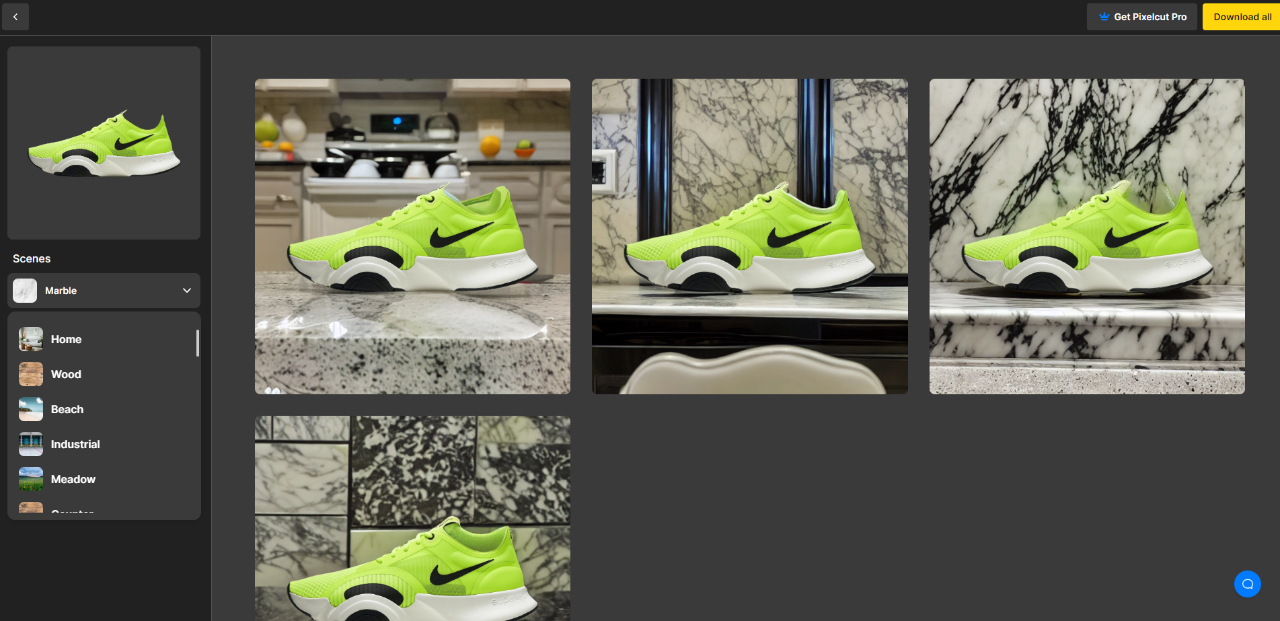The image size is (1280, 621).
Task: Click the original shoe preview in sidebar
Action: pos(104,143)
